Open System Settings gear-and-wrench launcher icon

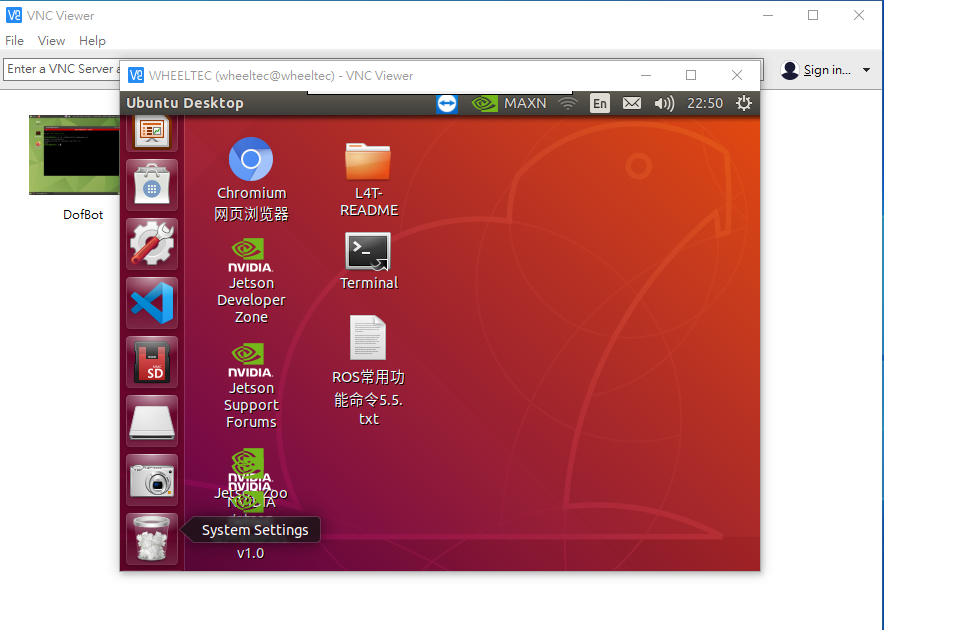[x=152, y=244]
